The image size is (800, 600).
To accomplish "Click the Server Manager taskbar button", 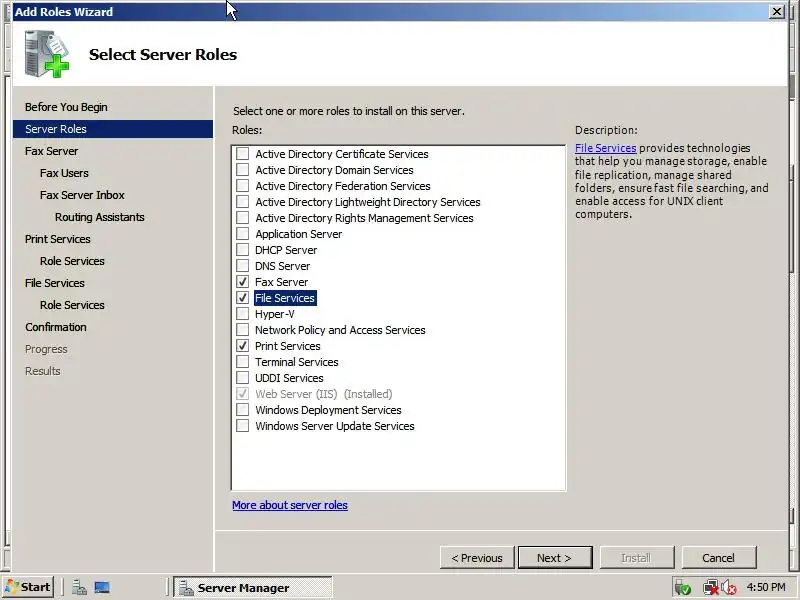I will click(x=253, y=588).
